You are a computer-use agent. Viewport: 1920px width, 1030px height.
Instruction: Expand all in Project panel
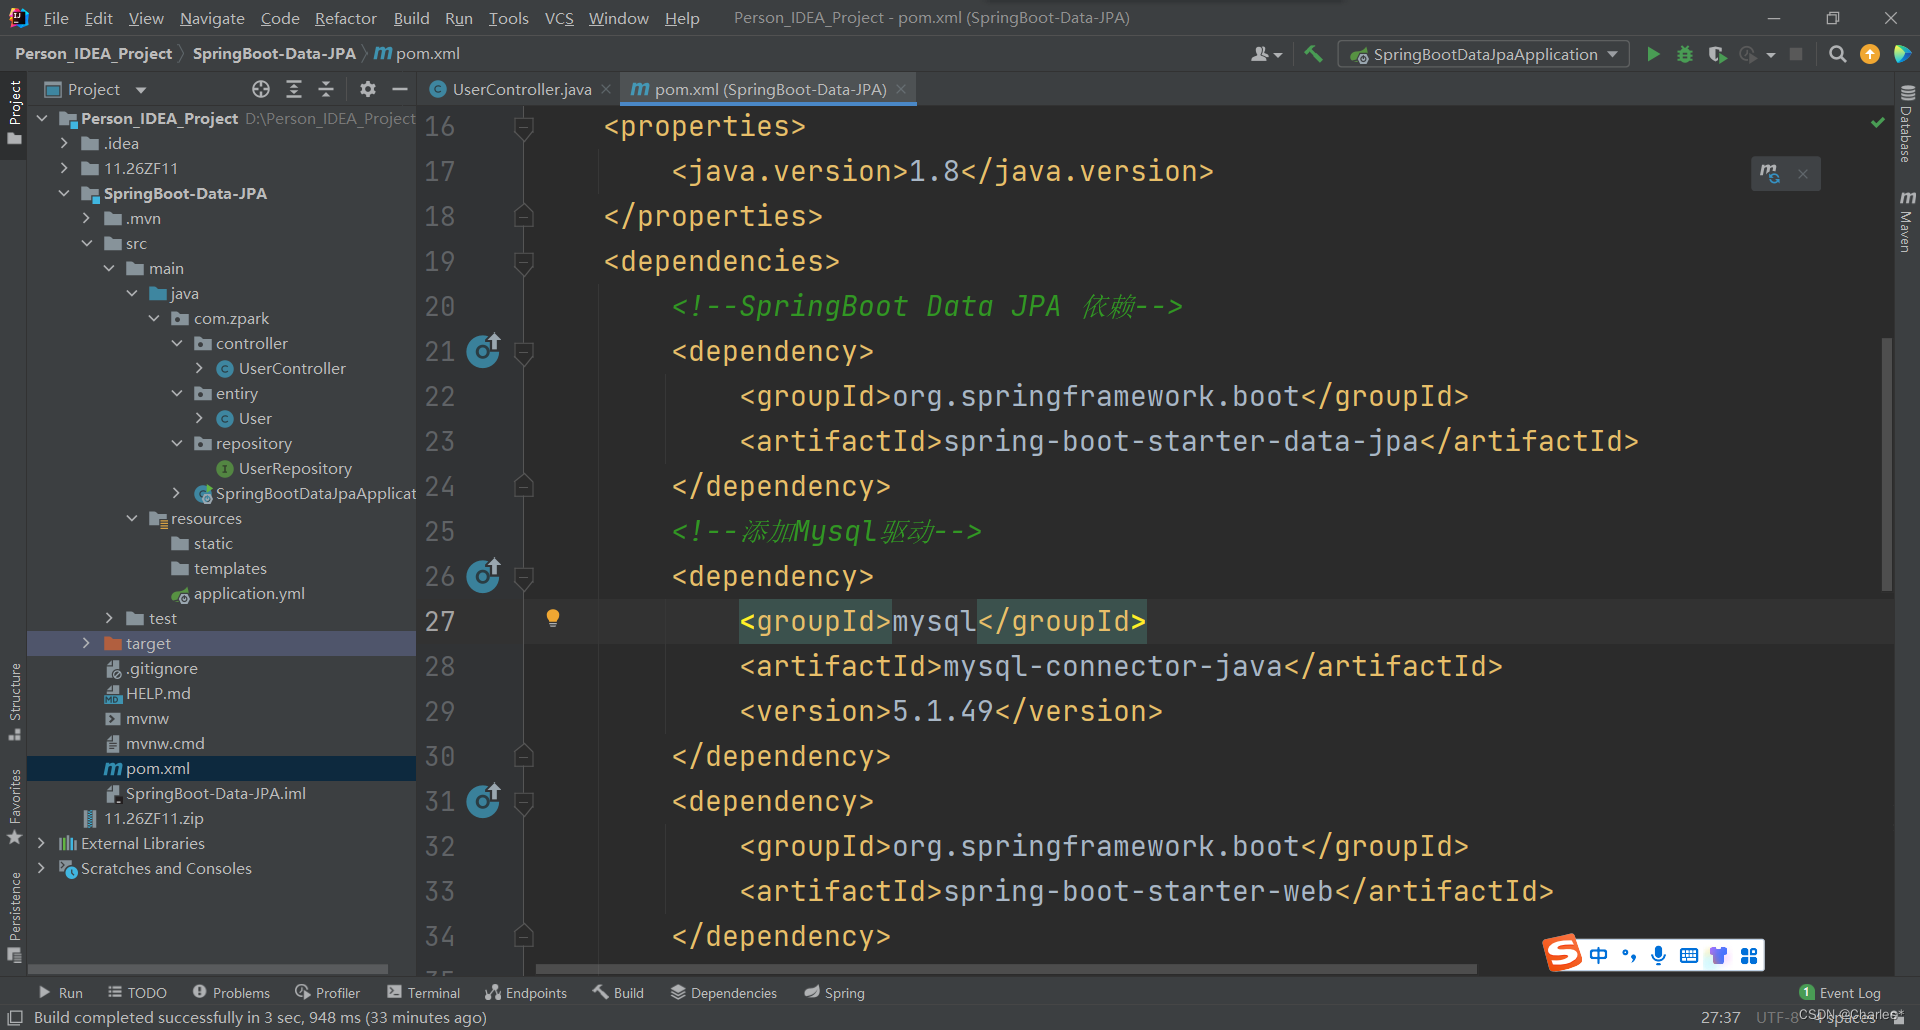tap(294, 89)
